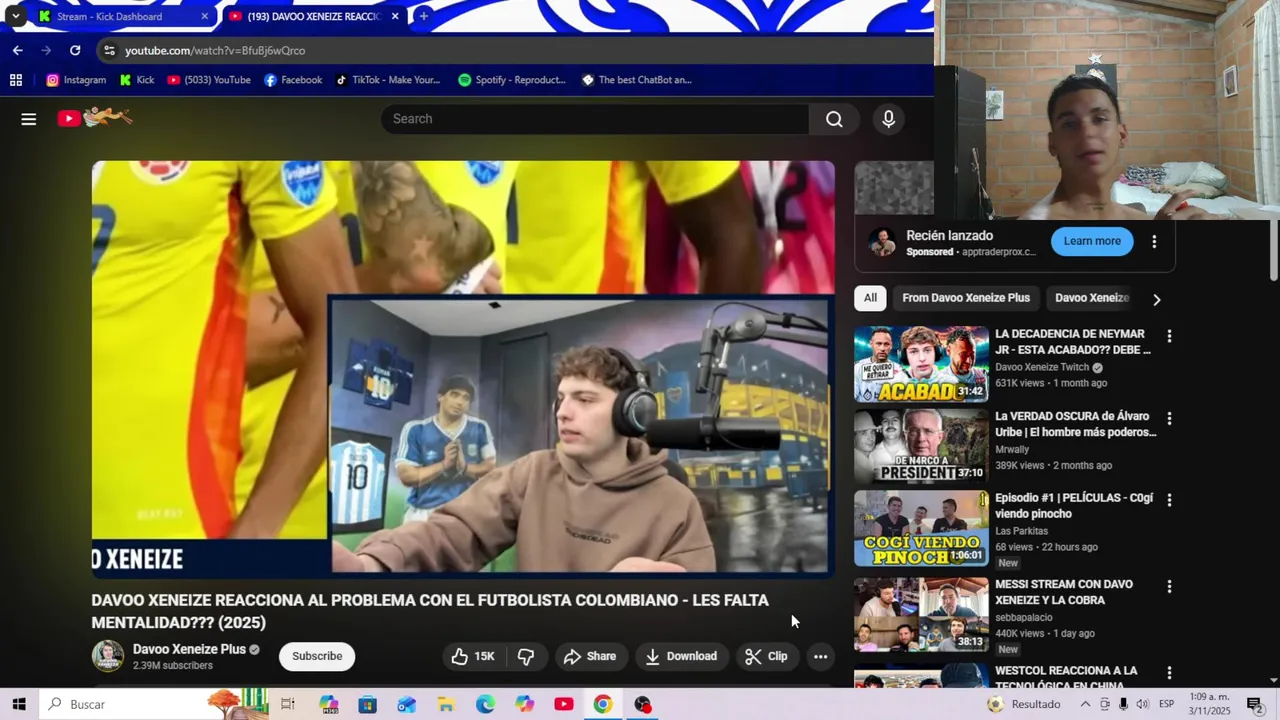This screenshot has height=720, width=1280.
Task: Open MESSI STREAM CON DAVO XENEIZE thumbnail
Action: click(921, 614)
